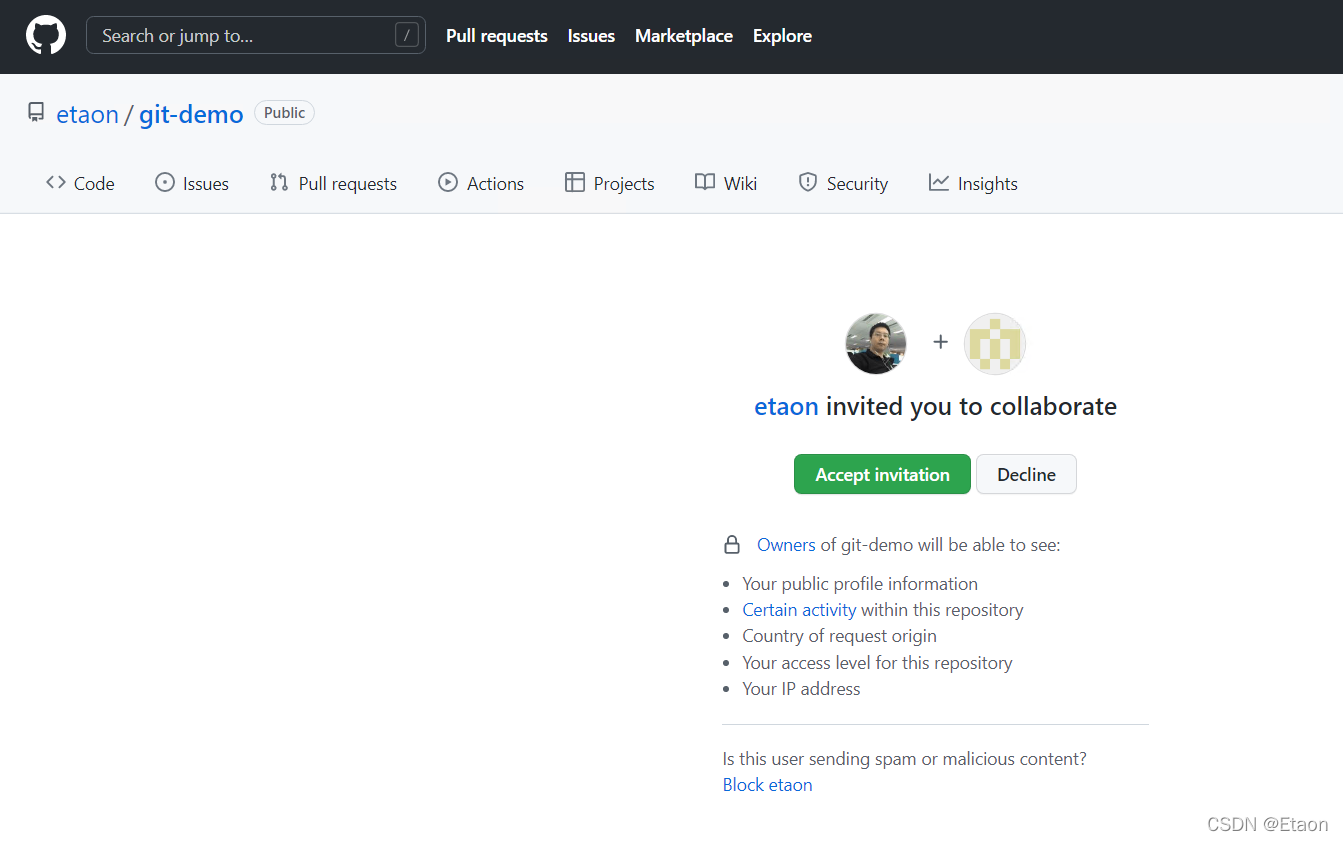Open the Security tab
The height and width of the screenshot is (841, 1343).
[x=843, y=183]
